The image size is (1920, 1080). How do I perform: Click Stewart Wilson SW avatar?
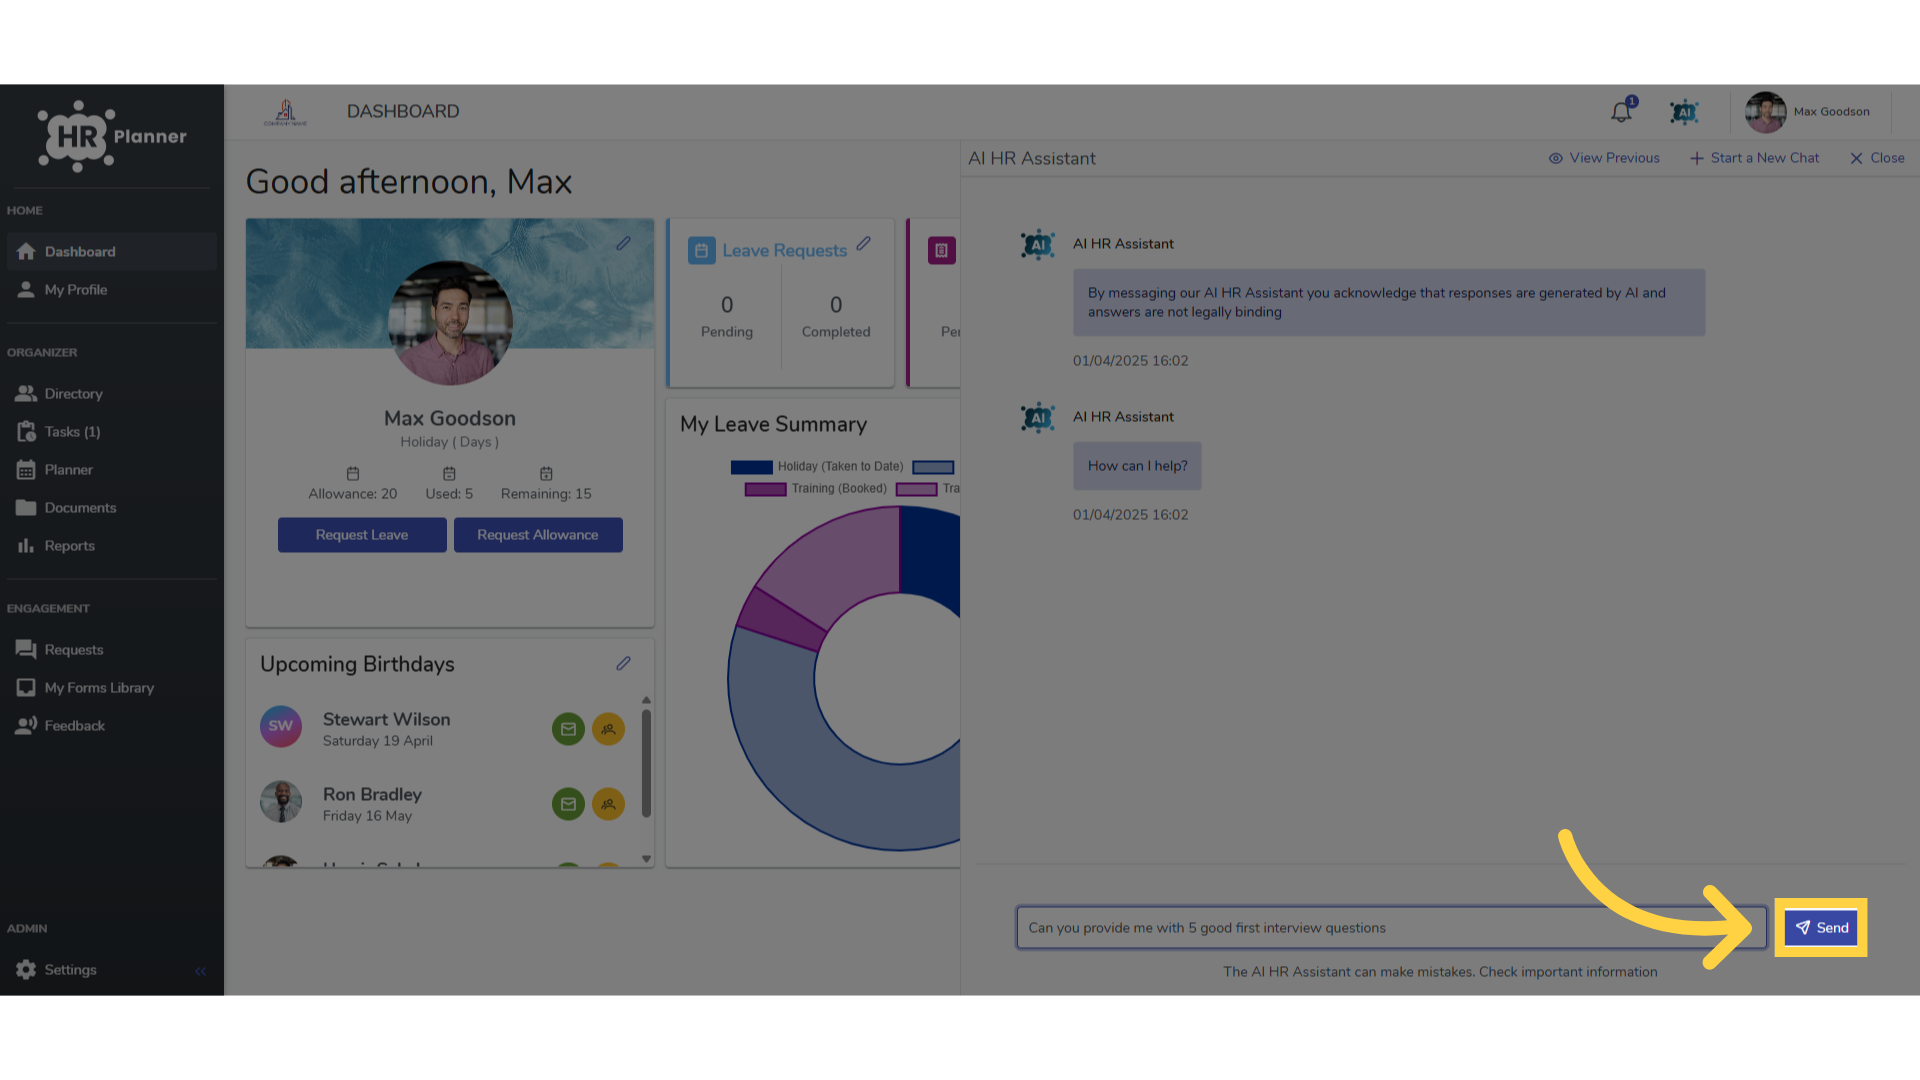281,726
